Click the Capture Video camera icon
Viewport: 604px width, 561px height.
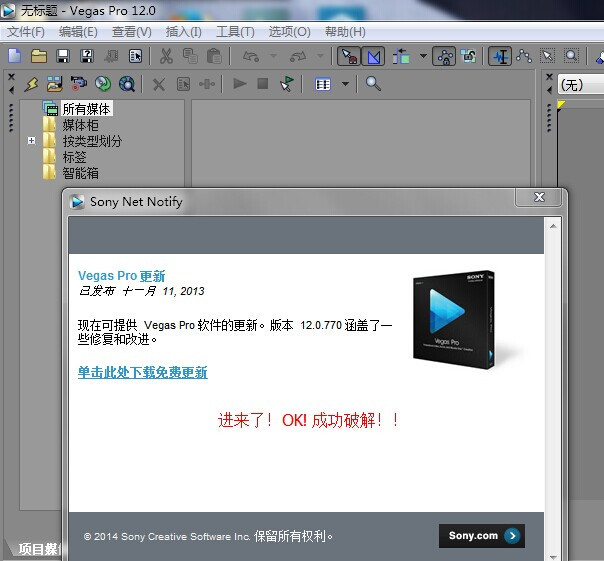click(79, 84)
